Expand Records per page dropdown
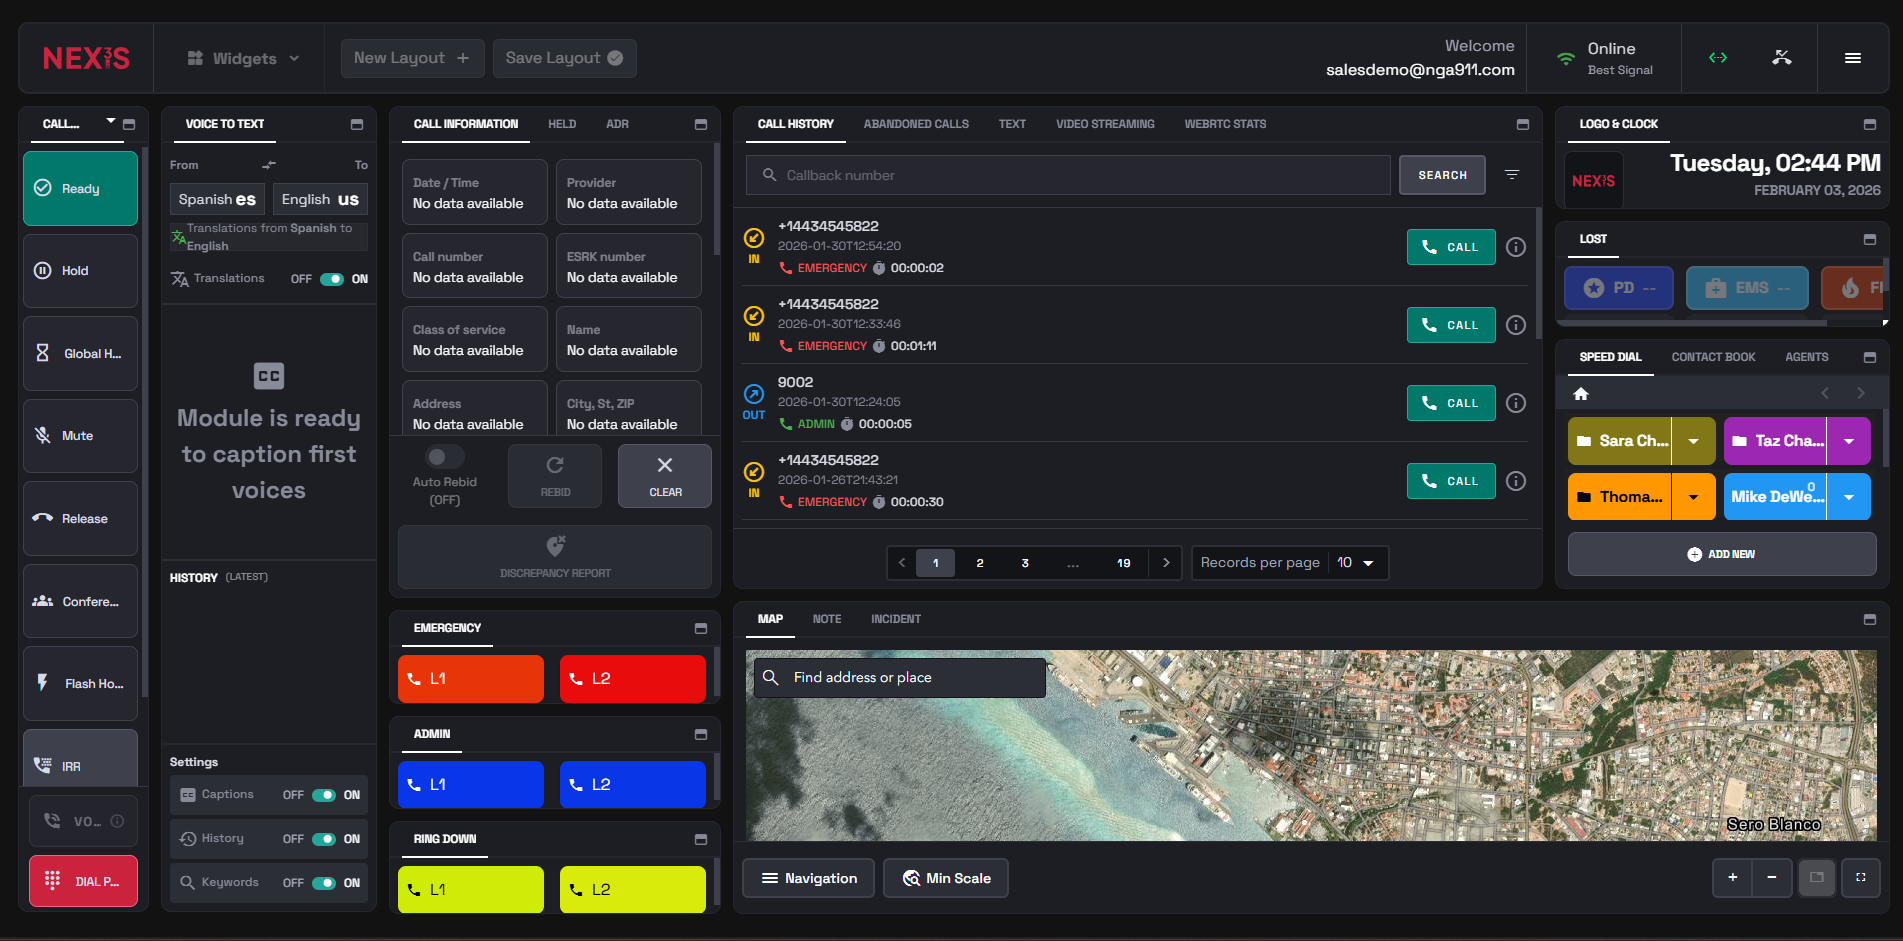Image resolution: width=1903 pixels, height=941 pixels. (x=1358, y=563)
